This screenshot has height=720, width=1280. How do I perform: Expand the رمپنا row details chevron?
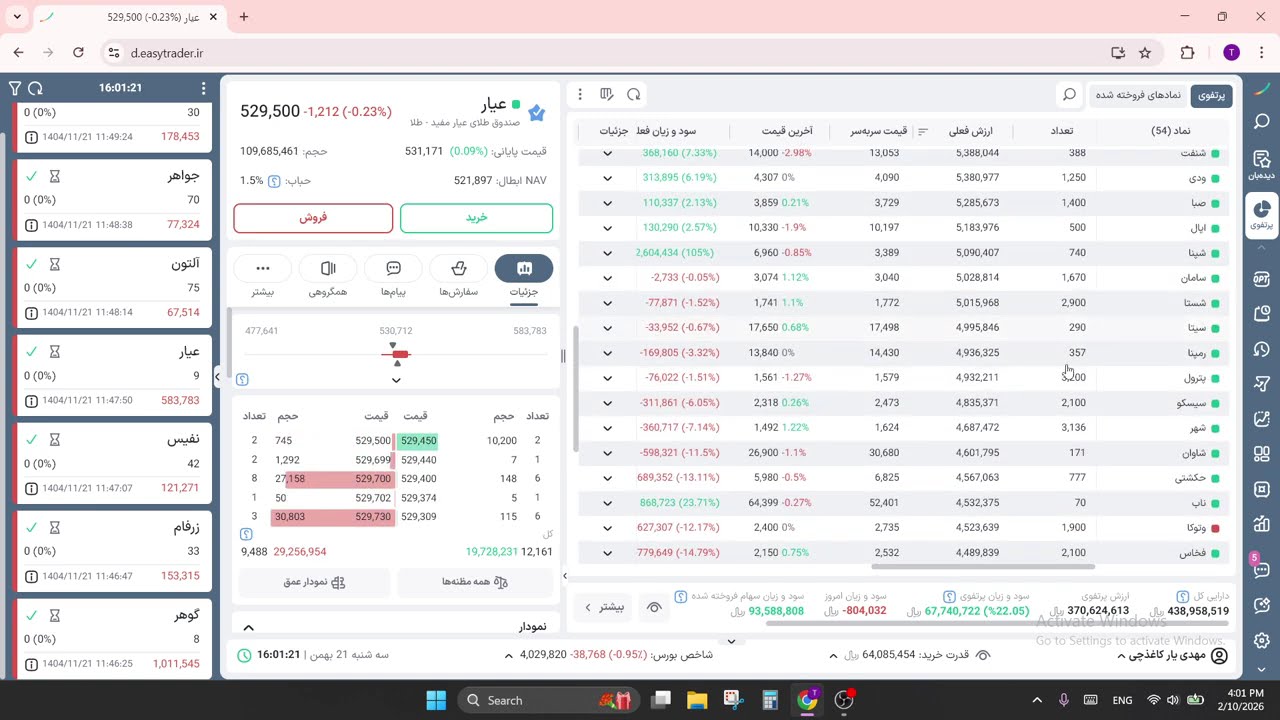607,353
